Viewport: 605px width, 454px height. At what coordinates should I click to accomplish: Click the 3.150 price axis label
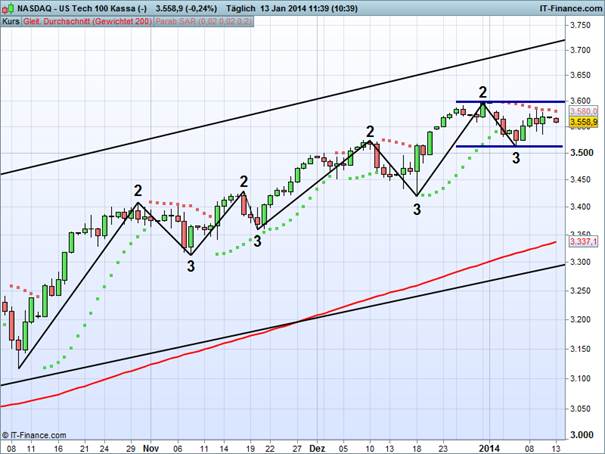point(580,349)
